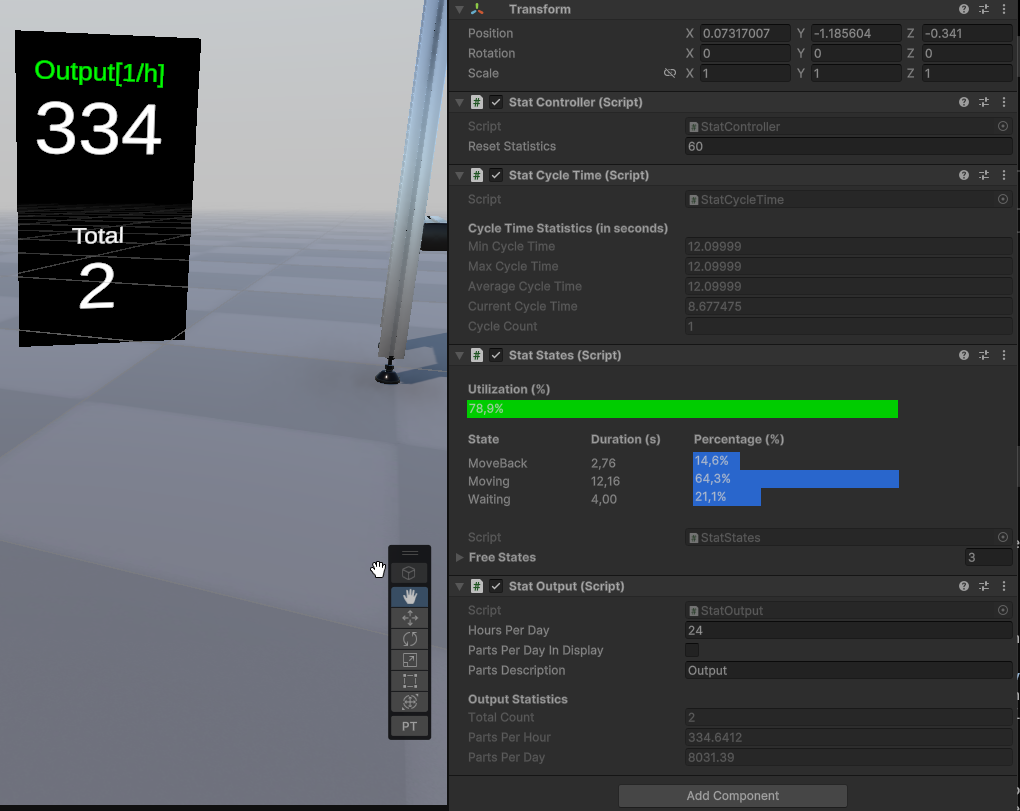Open the Stat States component kebab menu
This screenshot has height=811, width=1020.
(1003, 355)
